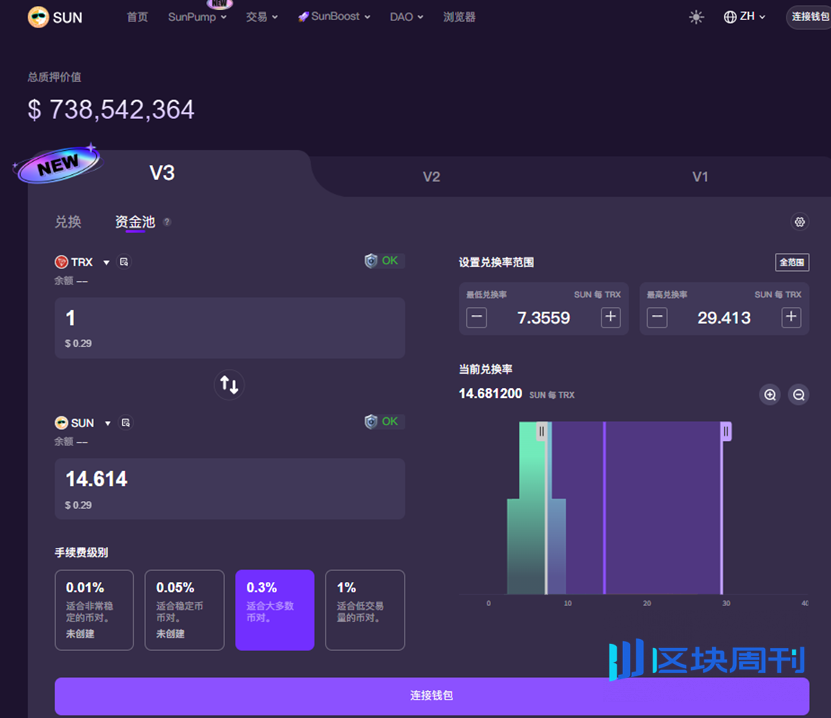
Task: Swap TRX and SUN with arrows icon
Action: (x=229, y=384)
